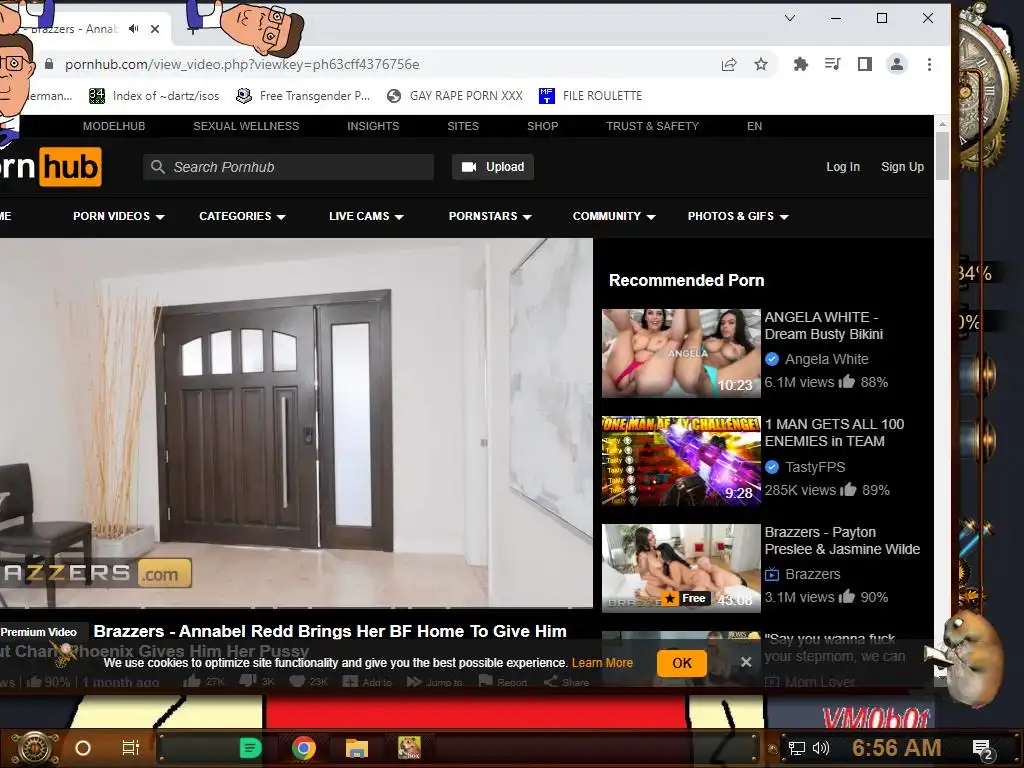Image resolution: width=1024 pixels, height=768 pixels.
Task: Expand the PHOTOS & GIFS dropdown
Action: point(738,216)
